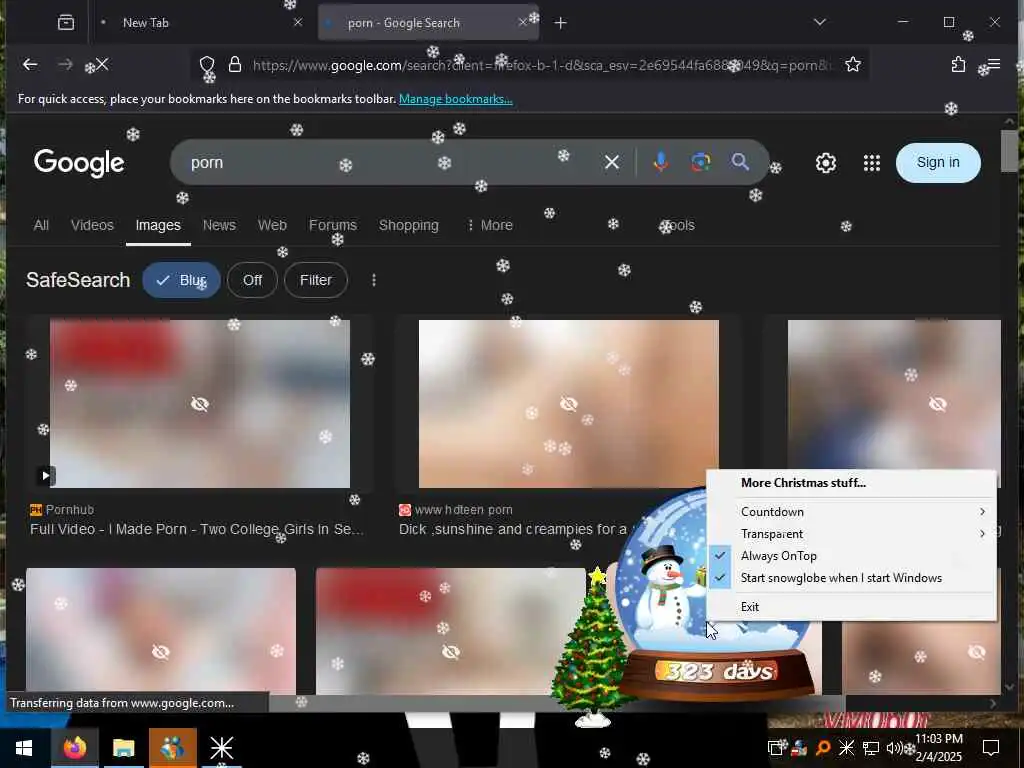Clear the Google search box text
The width and height of the screenshot is (1024, 768).
(x=611, y=162)
